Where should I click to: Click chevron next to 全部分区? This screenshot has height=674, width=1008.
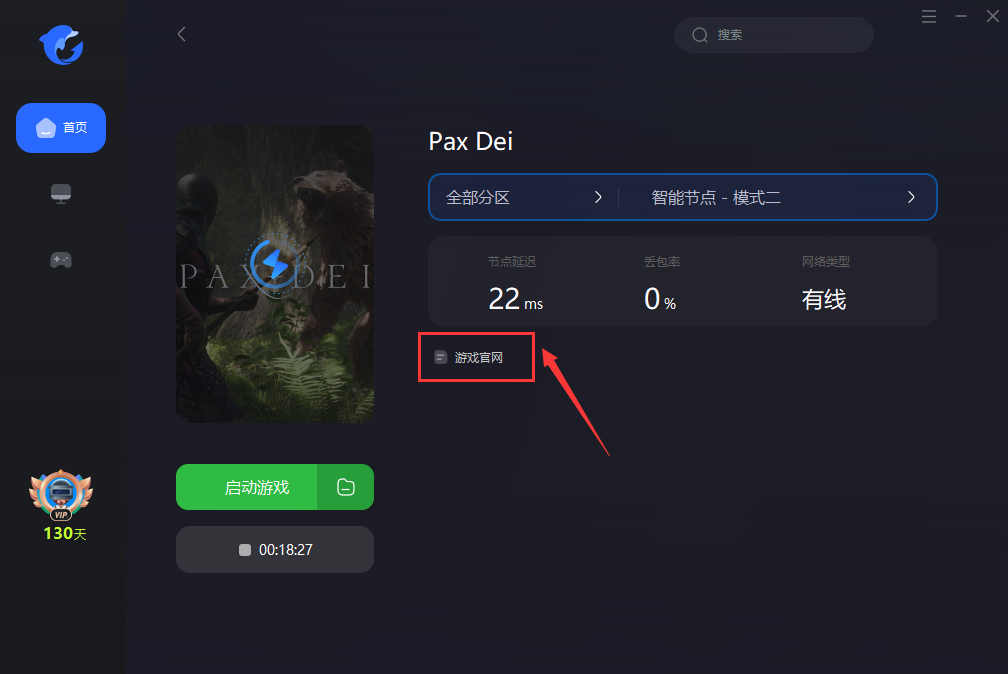[598, 197]
